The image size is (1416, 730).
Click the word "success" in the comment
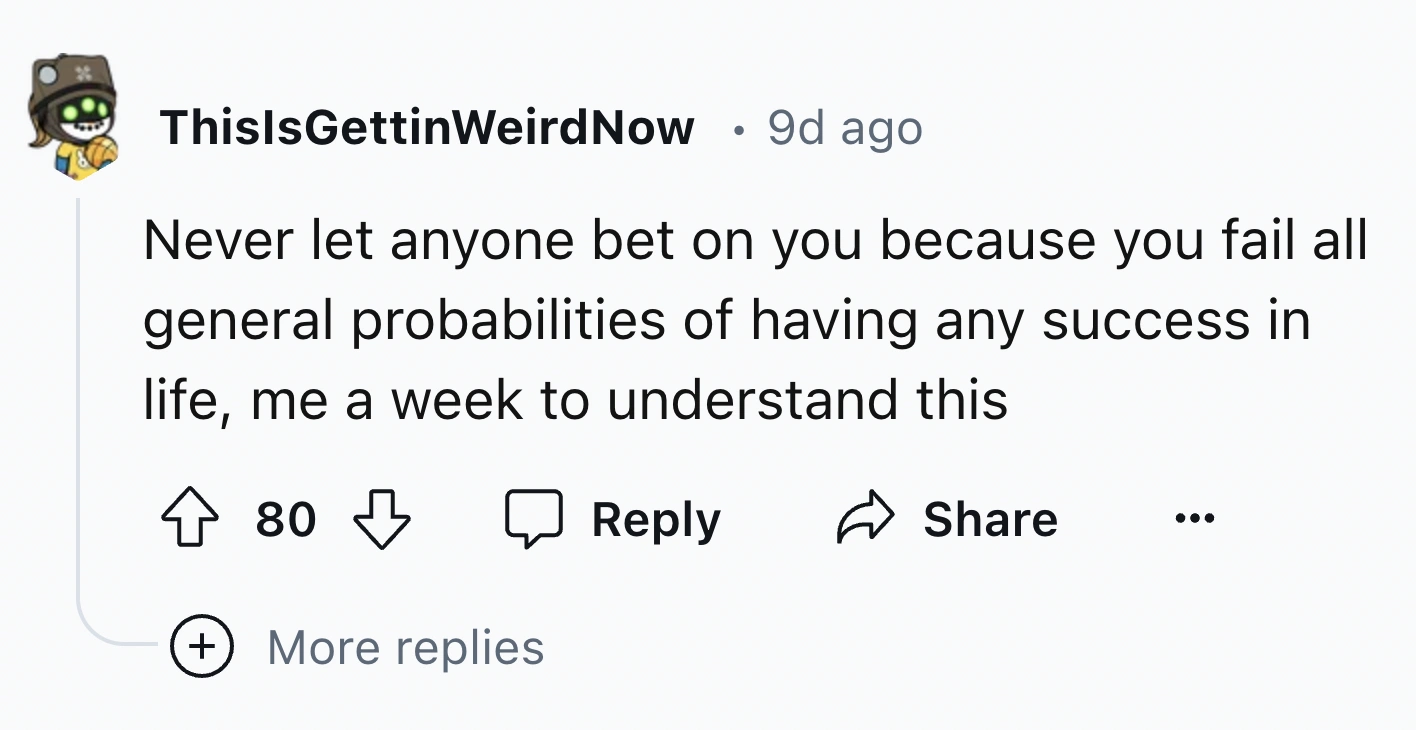point(1142,322)
